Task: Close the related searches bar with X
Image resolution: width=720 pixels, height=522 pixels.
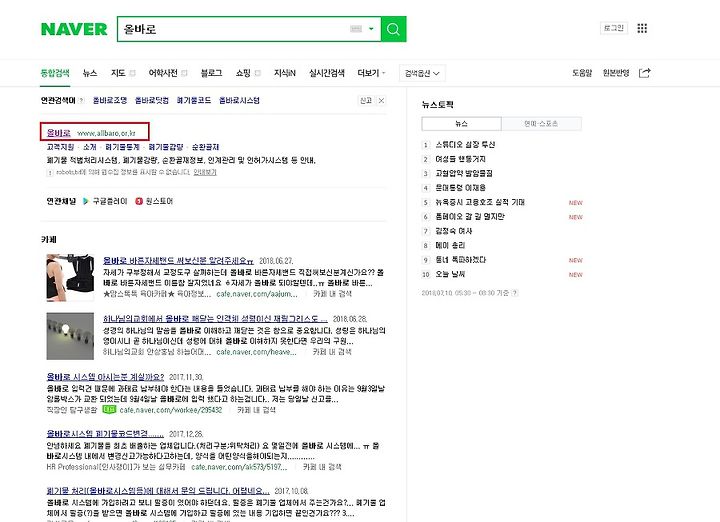Action: tap(381, 101)
